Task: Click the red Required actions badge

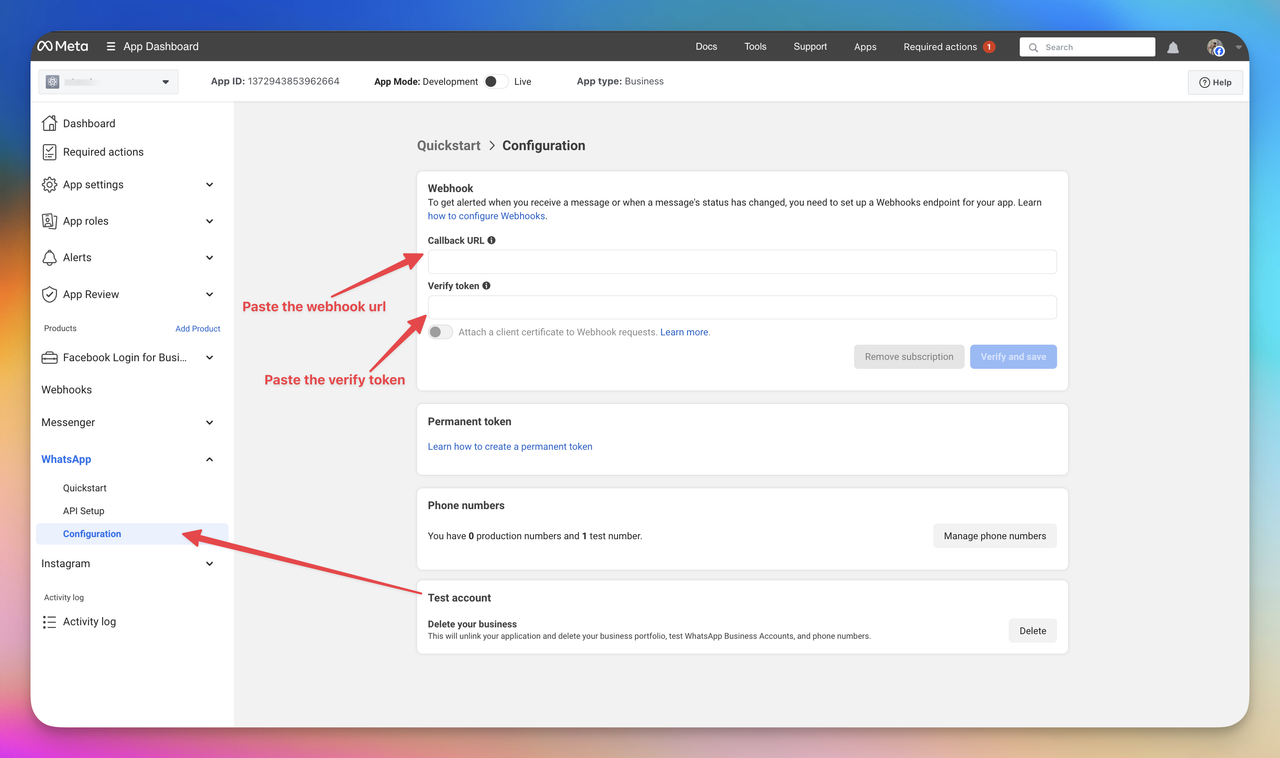Action: pos(989,47)
